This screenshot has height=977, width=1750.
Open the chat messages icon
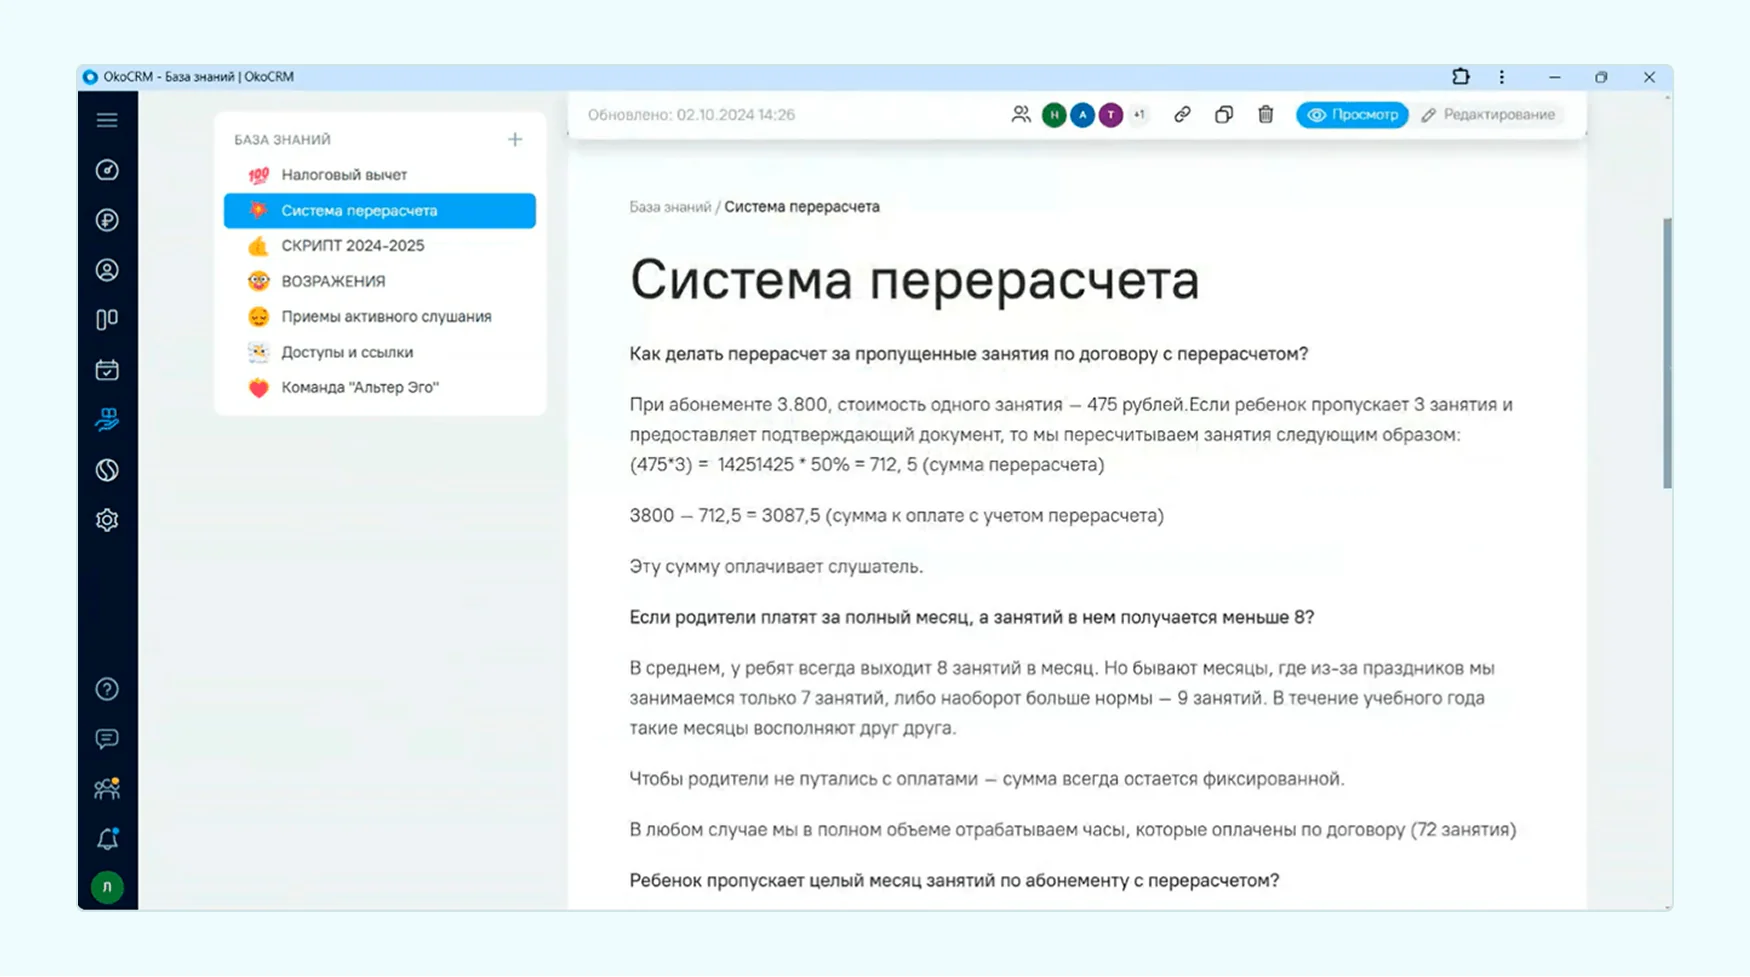pos(107,739)
